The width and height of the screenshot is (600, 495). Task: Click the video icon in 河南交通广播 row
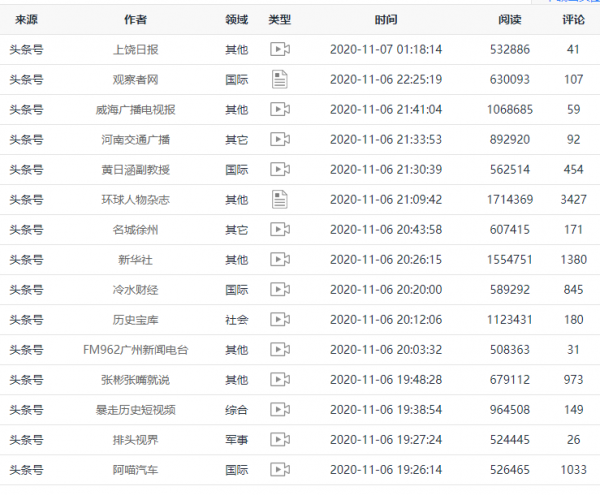point(280,139)
